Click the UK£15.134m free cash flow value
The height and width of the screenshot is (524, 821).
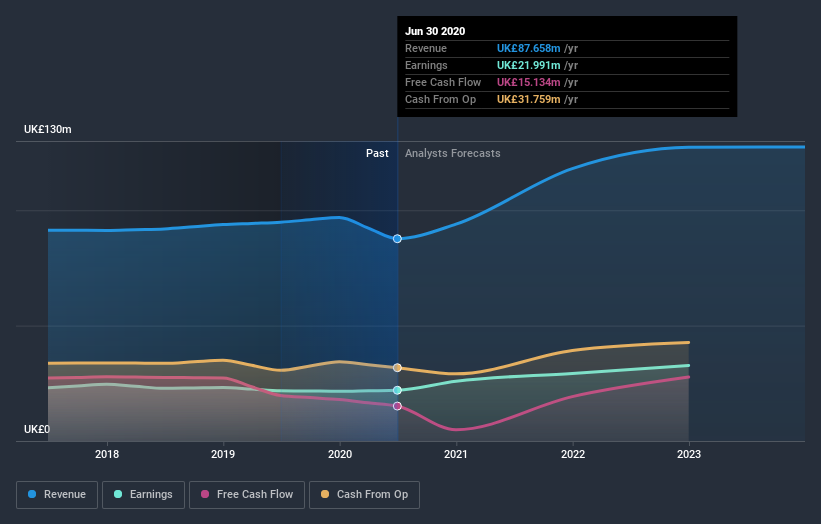[x=528, y=82]
